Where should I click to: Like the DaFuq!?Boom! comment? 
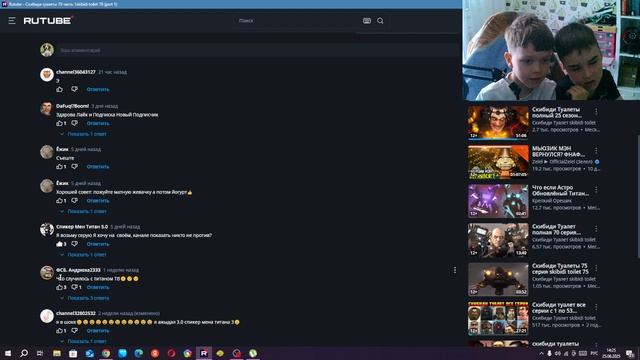pyautogui.click(x=60, y=123)
